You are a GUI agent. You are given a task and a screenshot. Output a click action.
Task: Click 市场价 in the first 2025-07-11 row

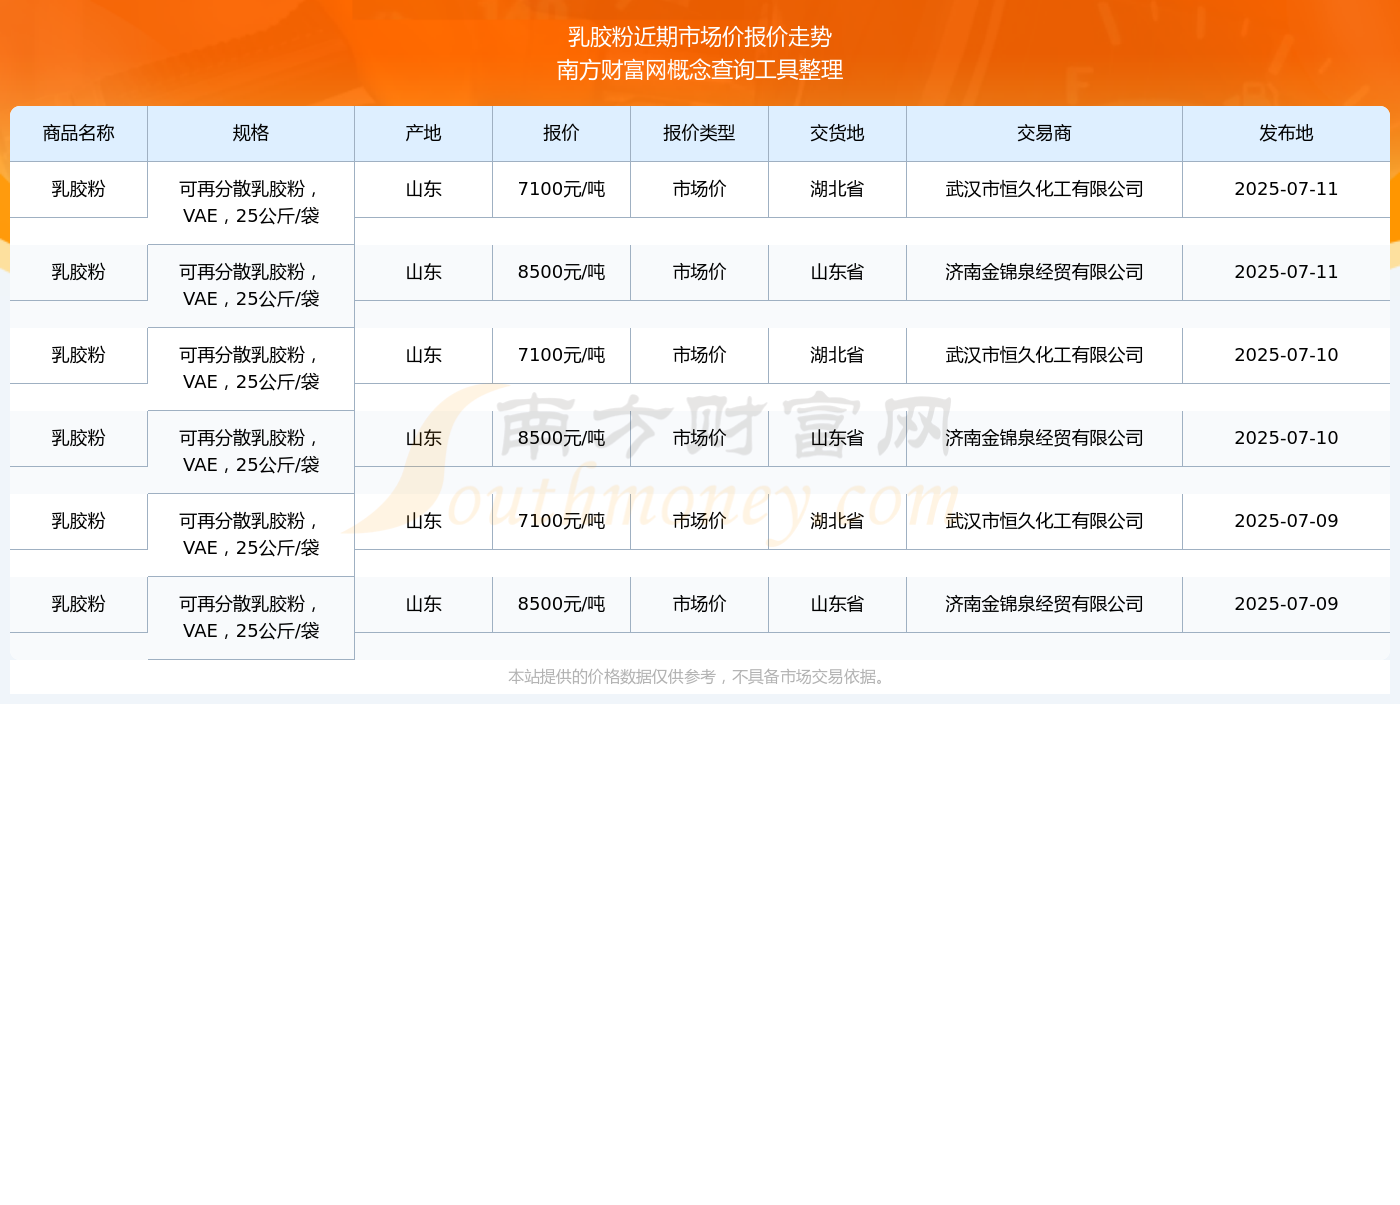[x=700, y=189]
